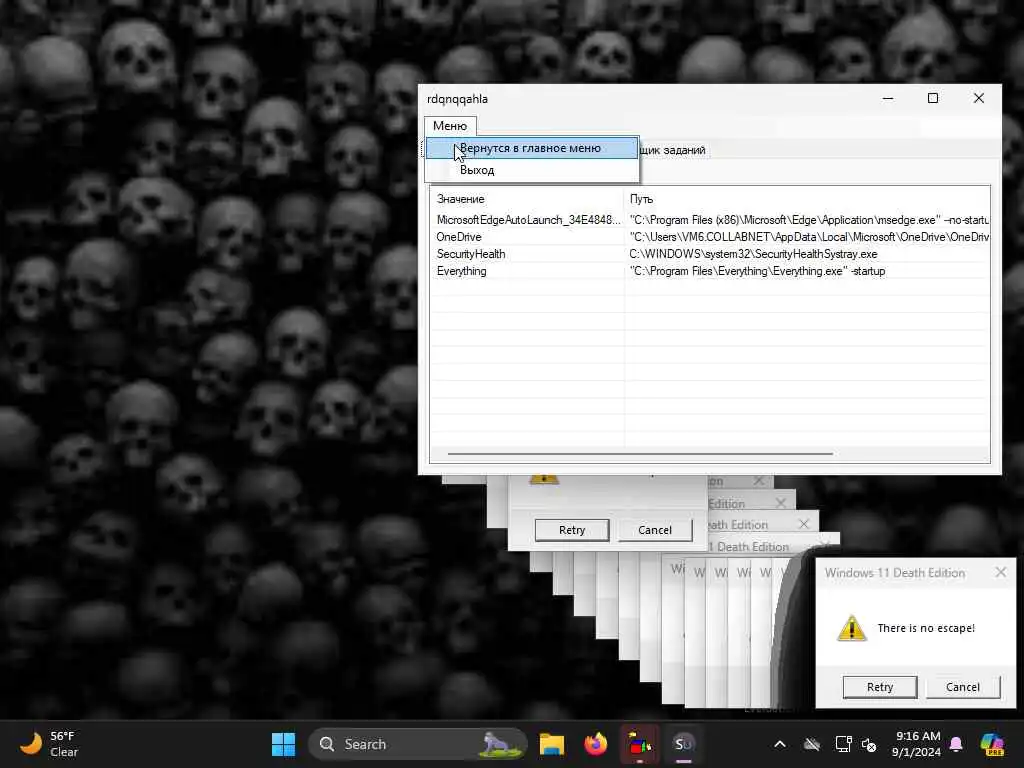Click the crossed-out cloud sync tray icon
The image size is (1024, 768).
click(x=812, y=744)
